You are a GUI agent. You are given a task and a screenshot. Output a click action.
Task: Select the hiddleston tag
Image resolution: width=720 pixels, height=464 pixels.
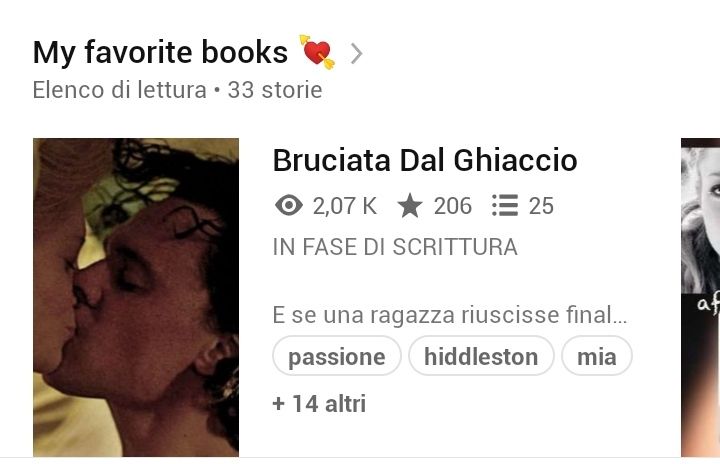point(481,356)
